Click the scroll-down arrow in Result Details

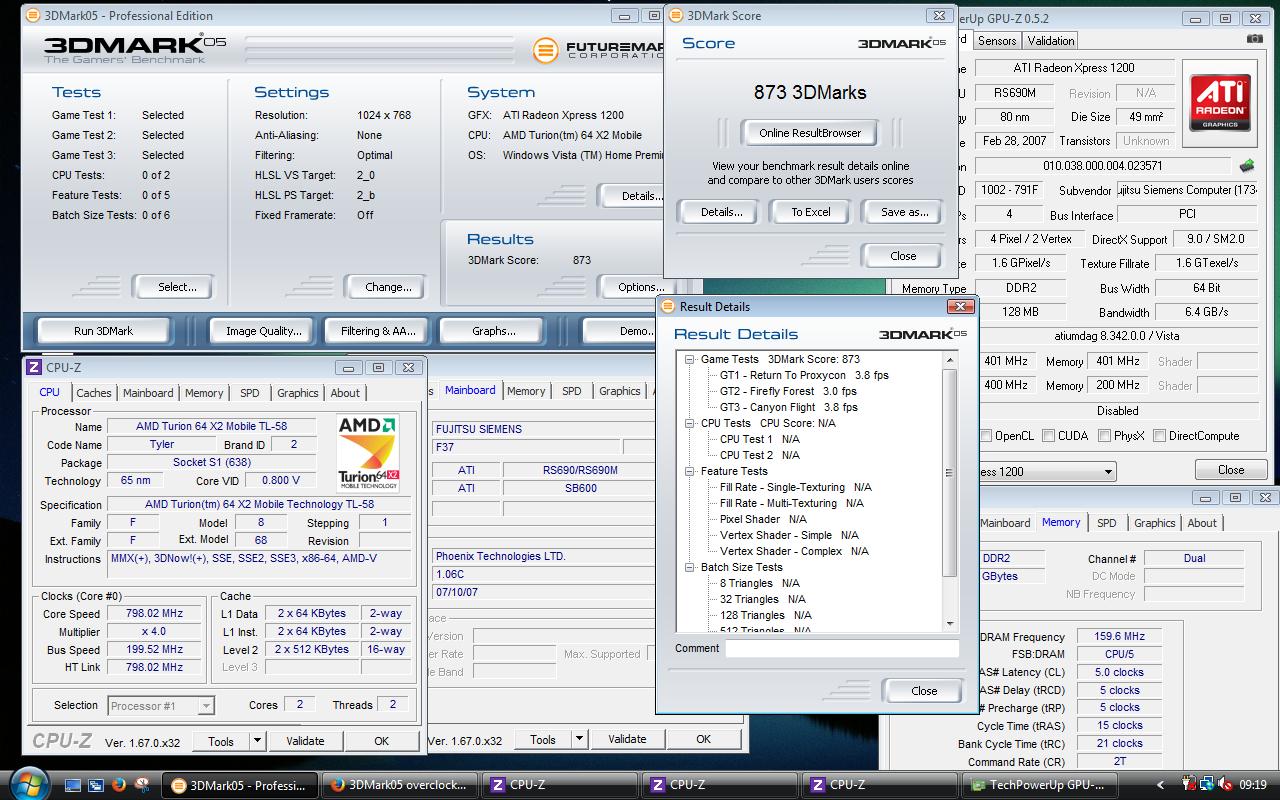[x=950, y=624]
